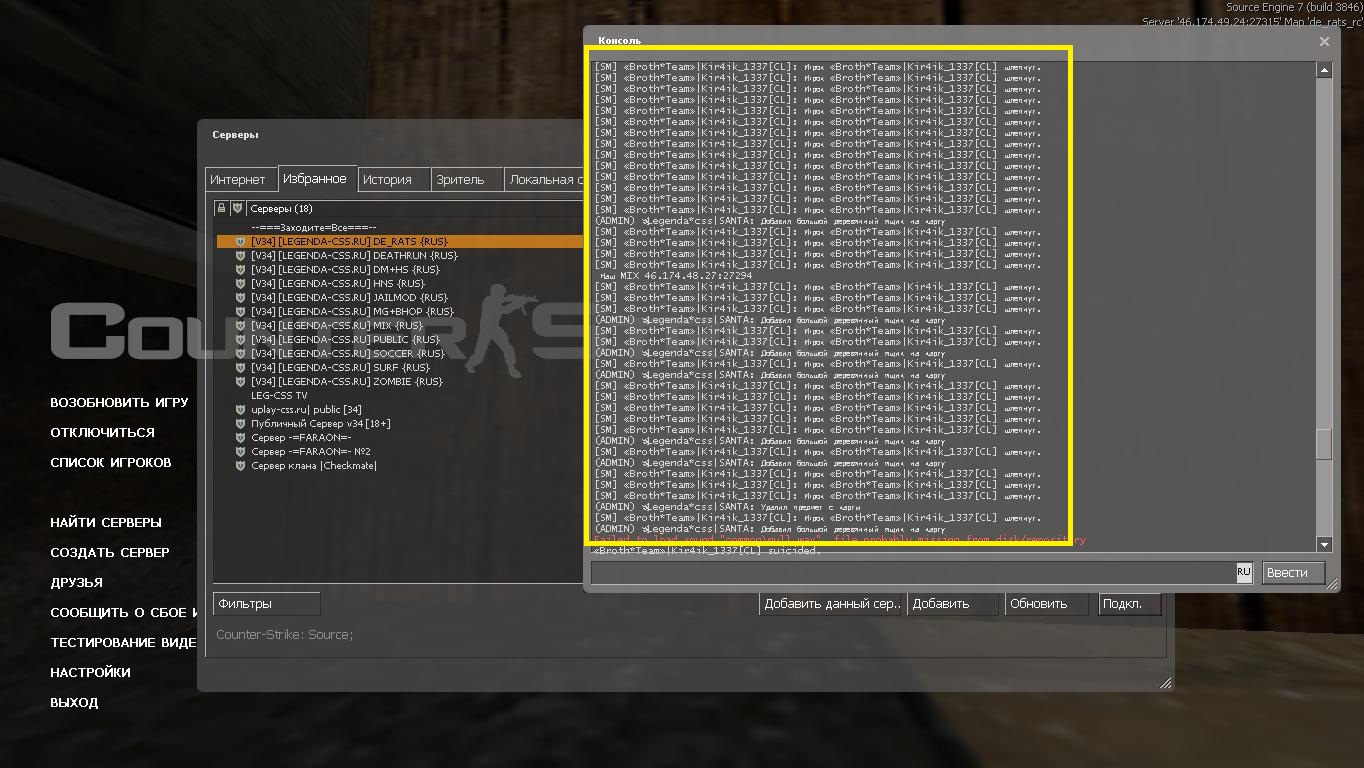Submit console command with Ввести

pyautogui.click(x=1294, y=572)
